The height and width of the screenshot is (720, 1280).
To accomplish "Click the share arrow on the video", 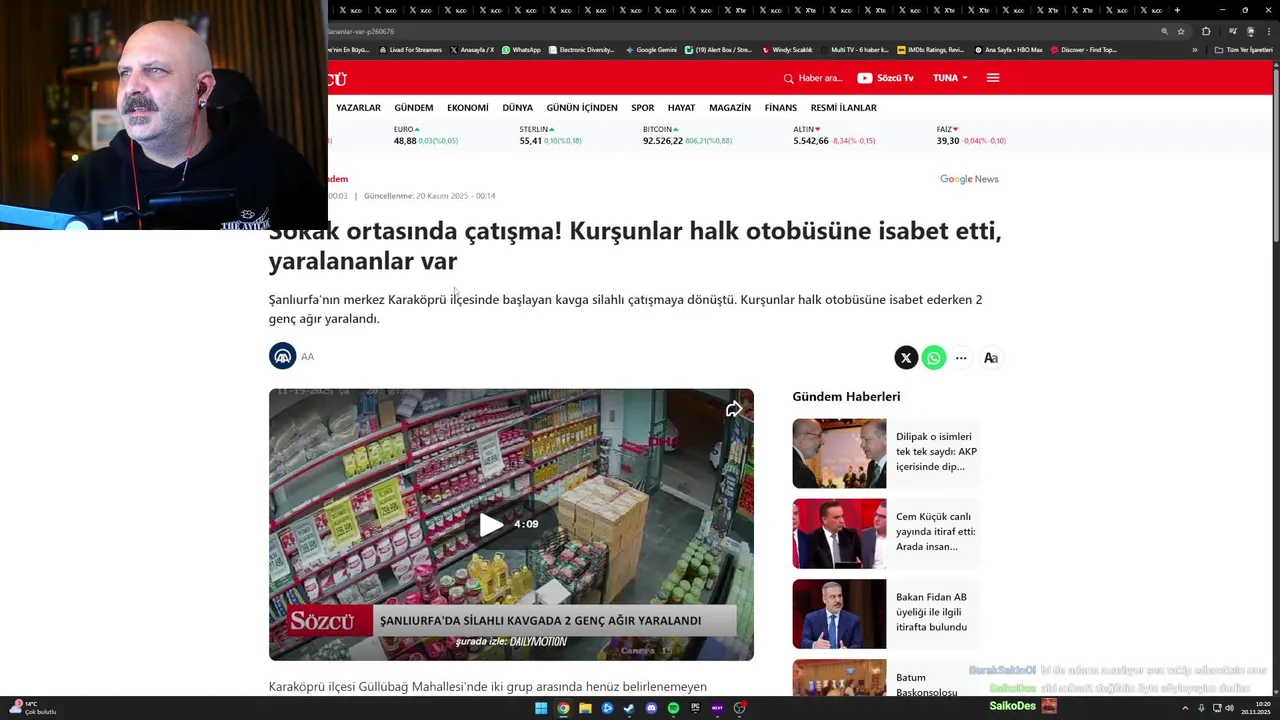I will (x=734, y=409).
